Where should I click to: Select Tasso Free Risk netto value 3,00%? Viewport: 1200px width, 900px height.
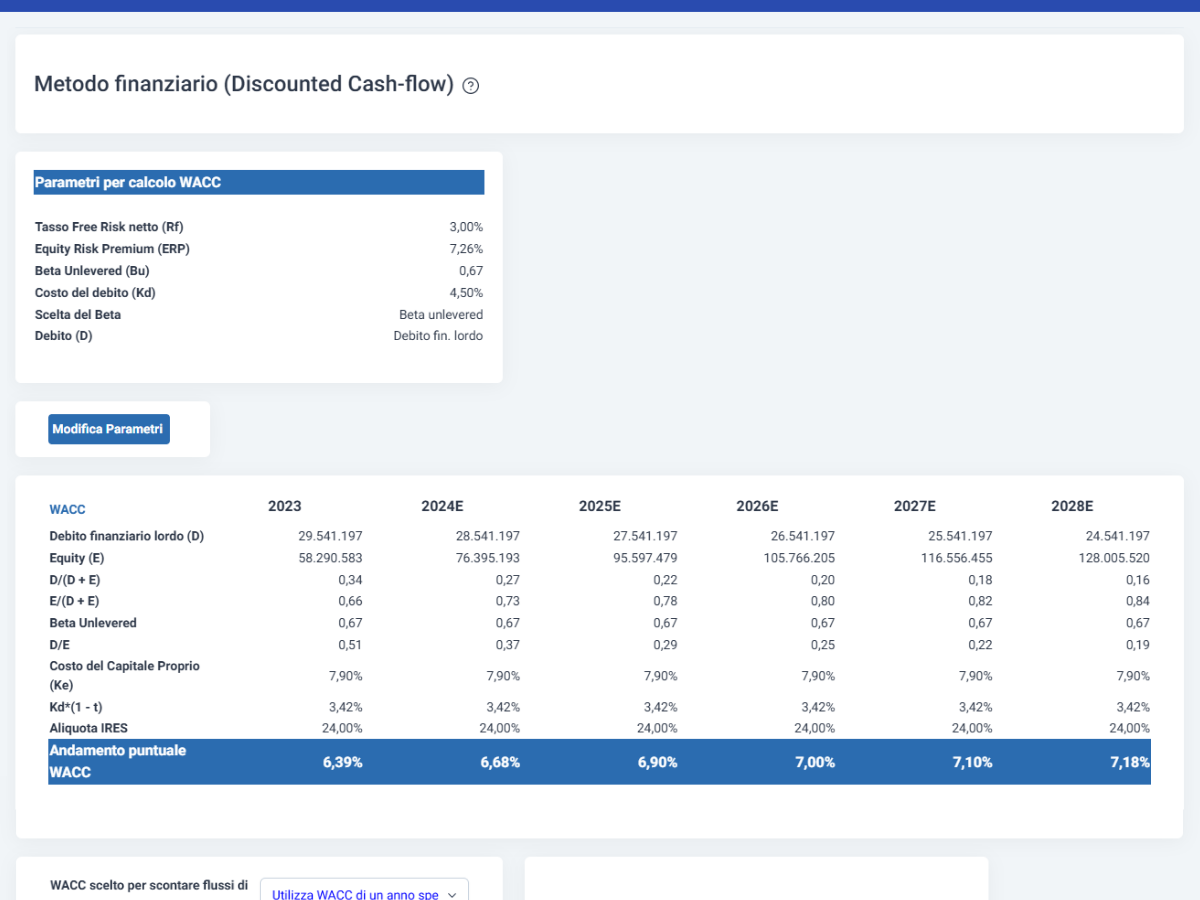[466, 227]
